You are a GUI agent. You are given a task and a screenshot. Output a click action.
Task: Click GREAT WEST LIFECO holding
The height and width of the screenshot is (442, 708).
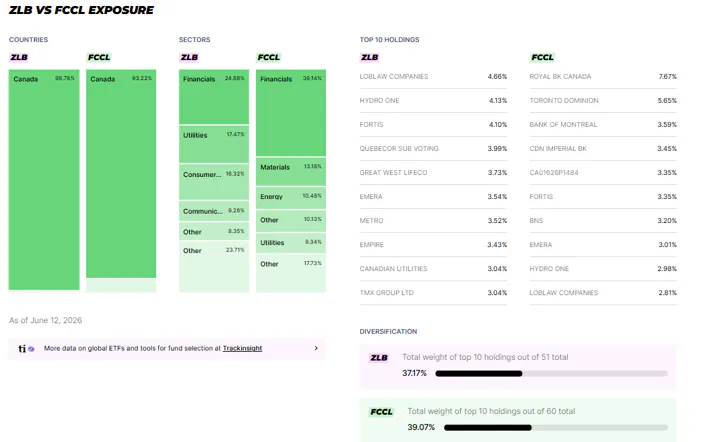(393, 172)
